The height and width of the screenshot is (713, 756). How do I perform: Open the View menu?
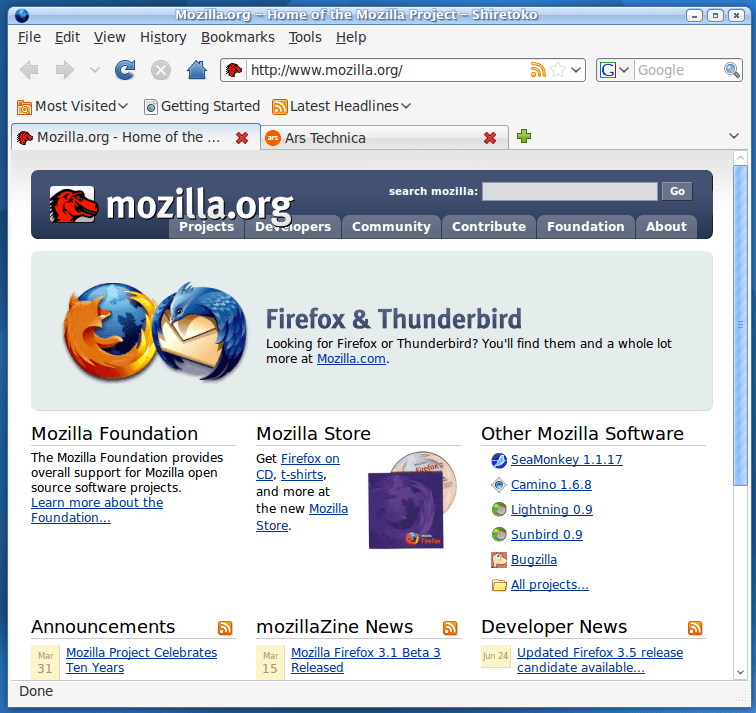(109, 37)
